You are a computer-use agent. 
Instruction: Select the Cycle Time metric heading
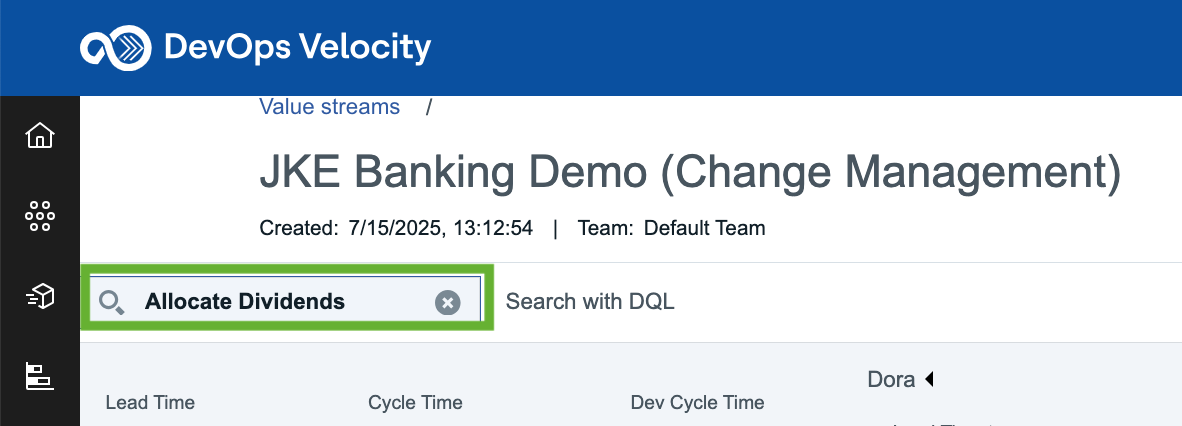coord(415,403)
